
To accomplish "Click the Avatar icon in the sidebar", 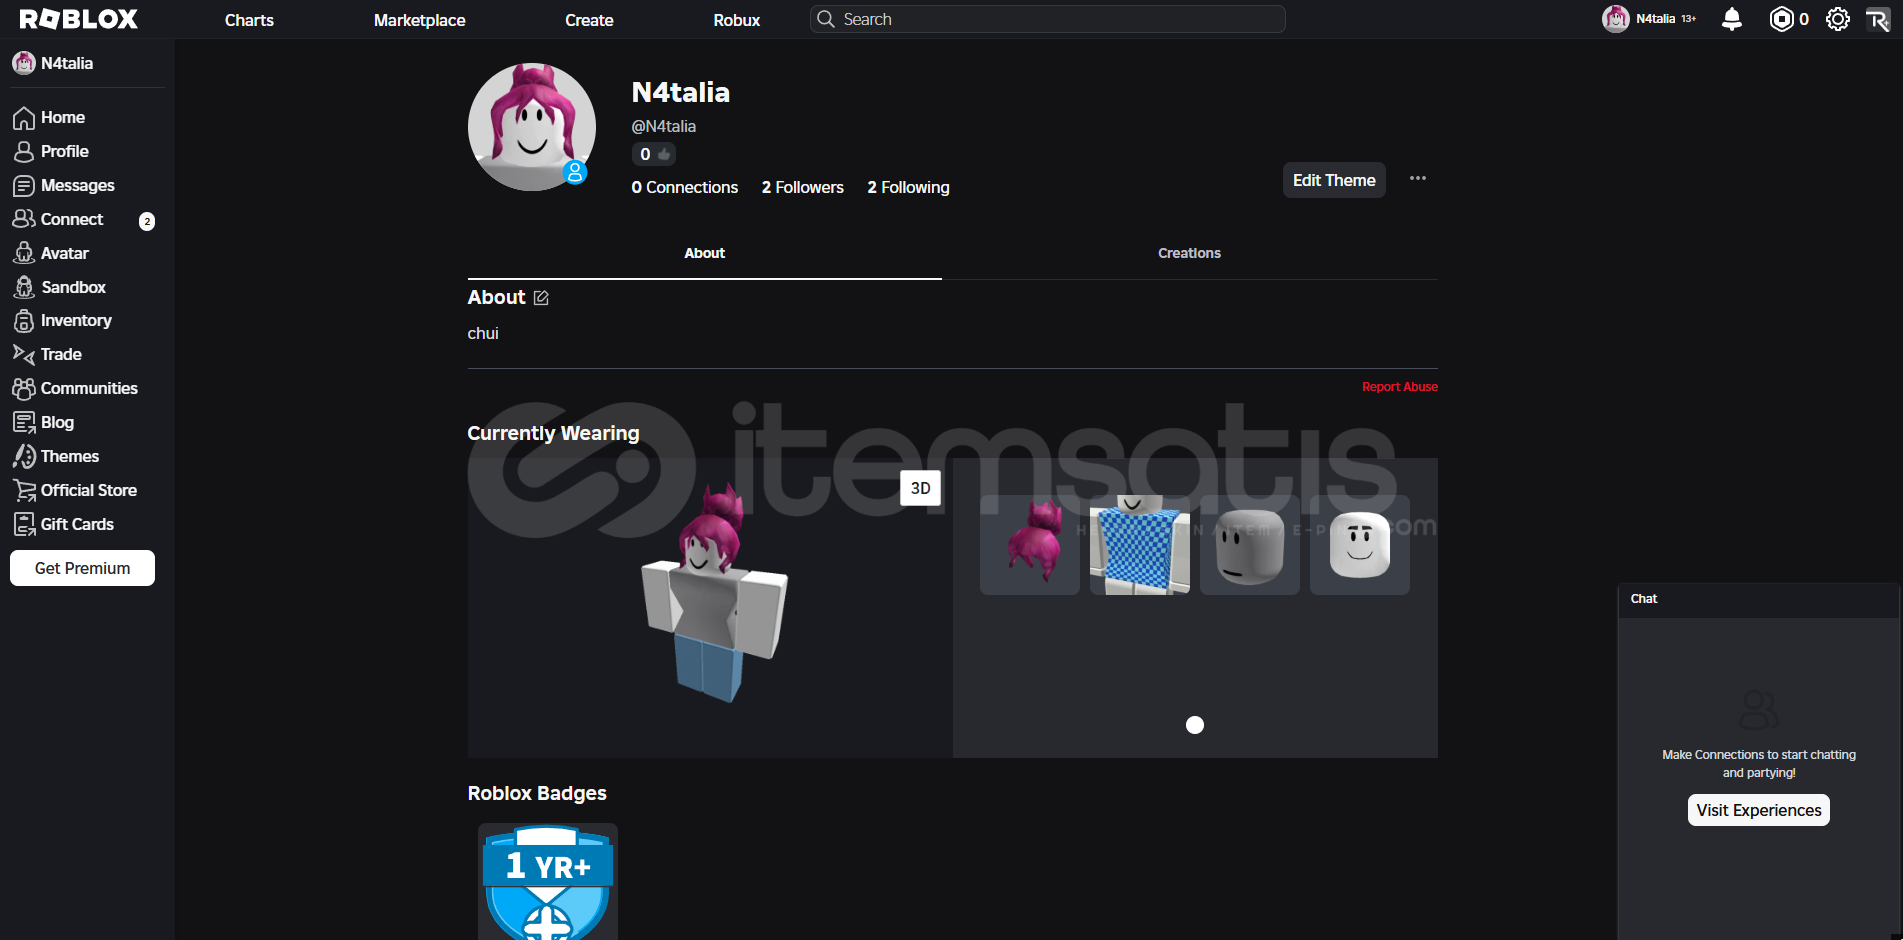I will [x=24, y=253].
